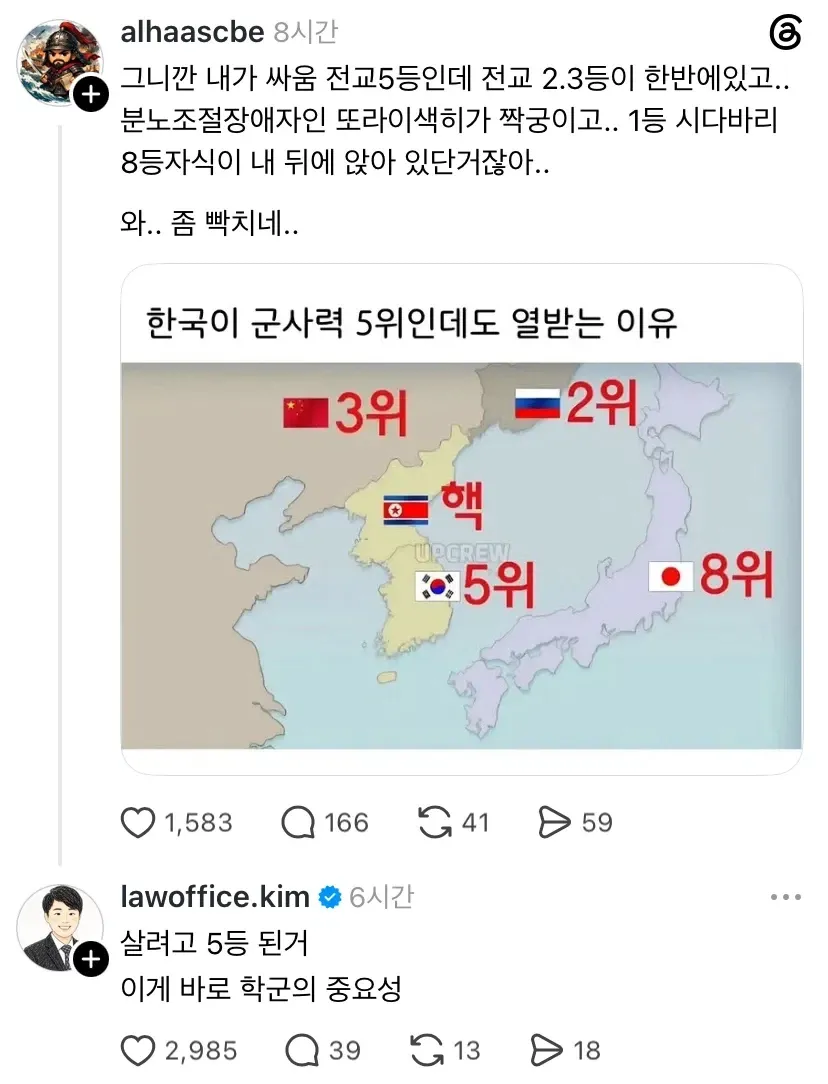Screen dimensions: 828x1084
Task: Like the alhaascbe post with heart icon
Action: coord(138,823)
